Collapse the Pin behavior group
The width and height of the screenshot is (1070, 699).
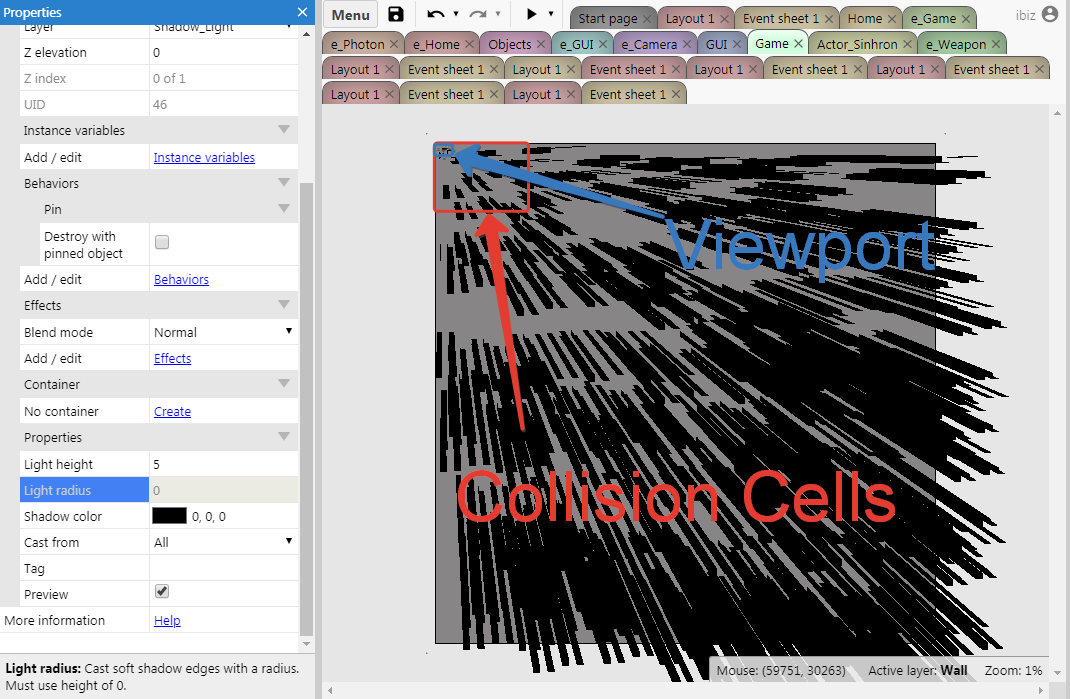(x=284, y=209)
